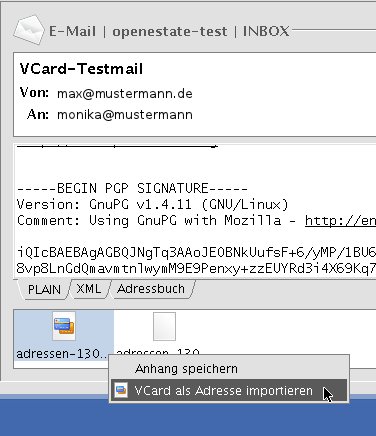
Task: Click the INBOX text in header
Action: pos(266,31)
